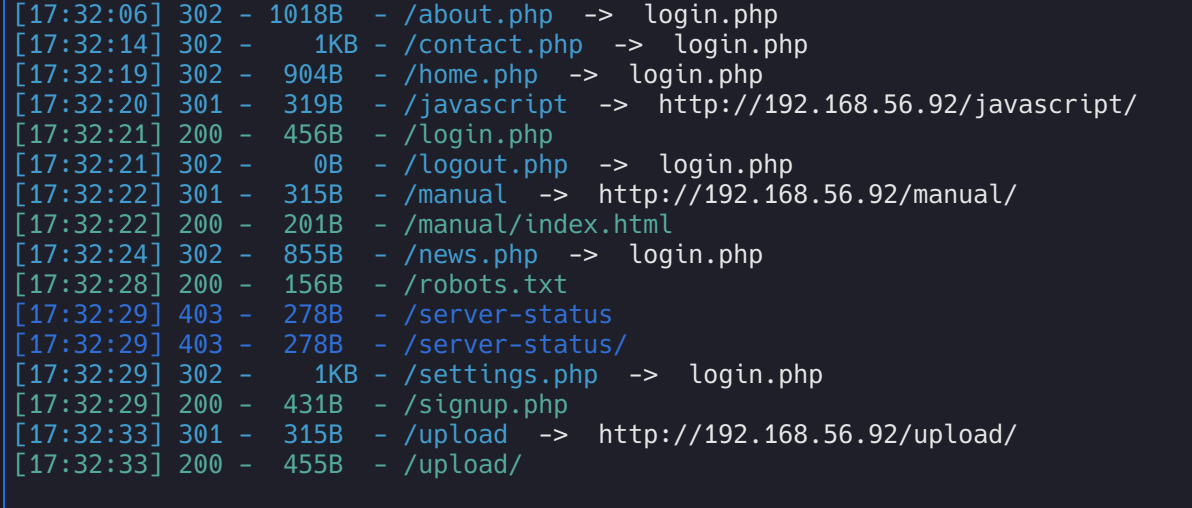Click the 0B response size
The width and height of the screenshot is (1192, 508).
coord(328,165)
